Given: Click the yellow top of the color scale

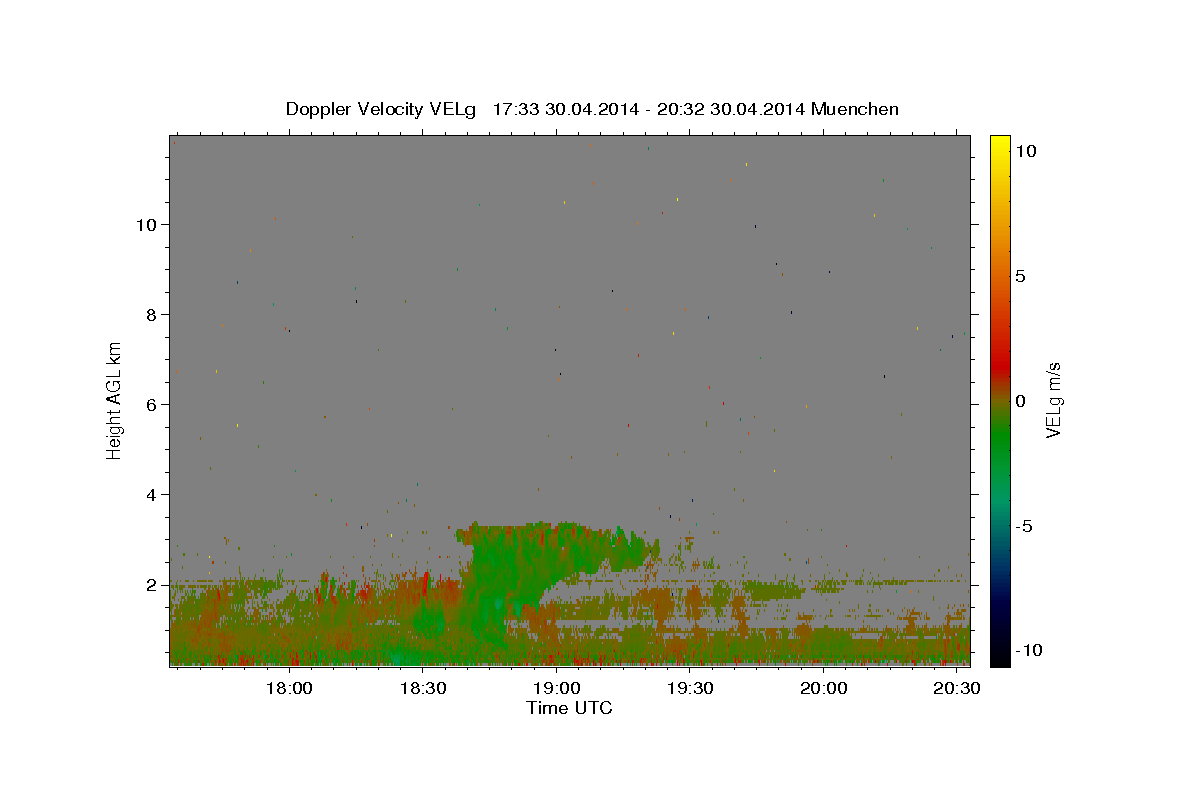Looking at the screenshot, I should tap(999, 141).
